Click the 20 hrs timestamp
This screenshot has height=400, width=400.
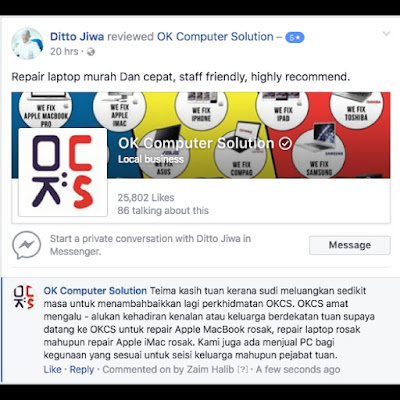pyautogui.click(x=64, y=51)
